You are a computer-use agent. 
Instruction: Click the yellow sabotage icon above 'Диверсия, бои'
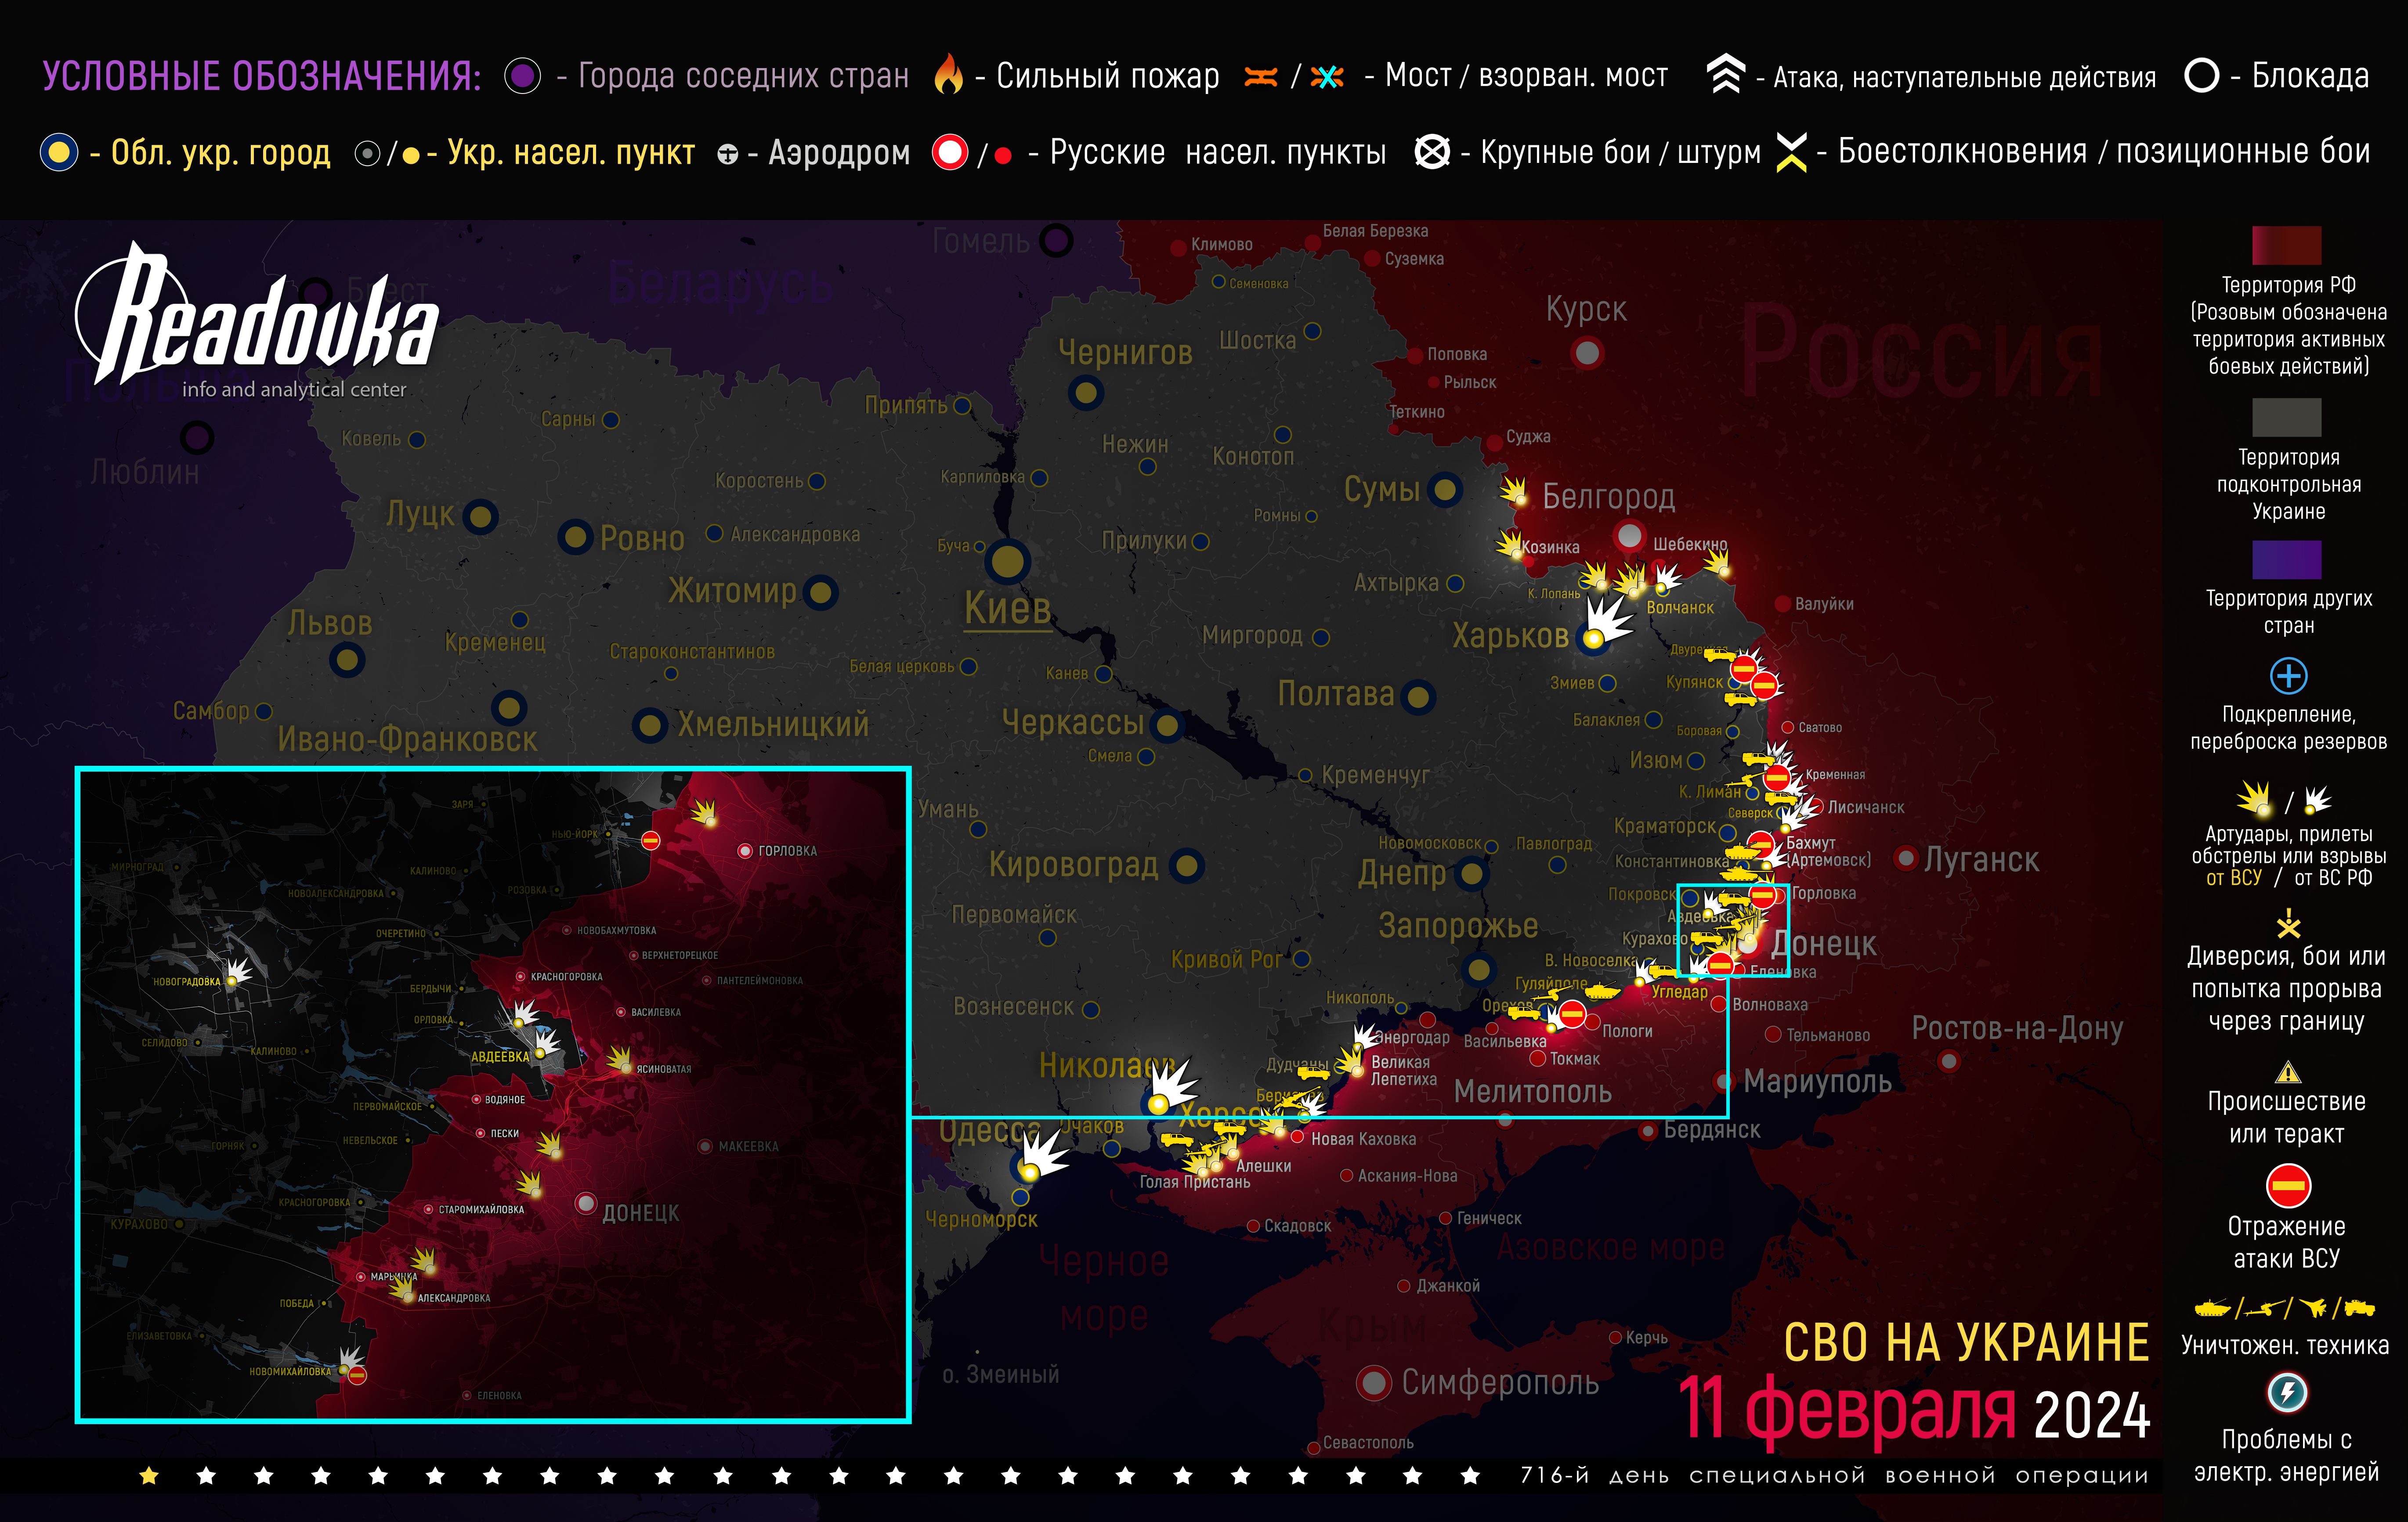click(2288, 923)
